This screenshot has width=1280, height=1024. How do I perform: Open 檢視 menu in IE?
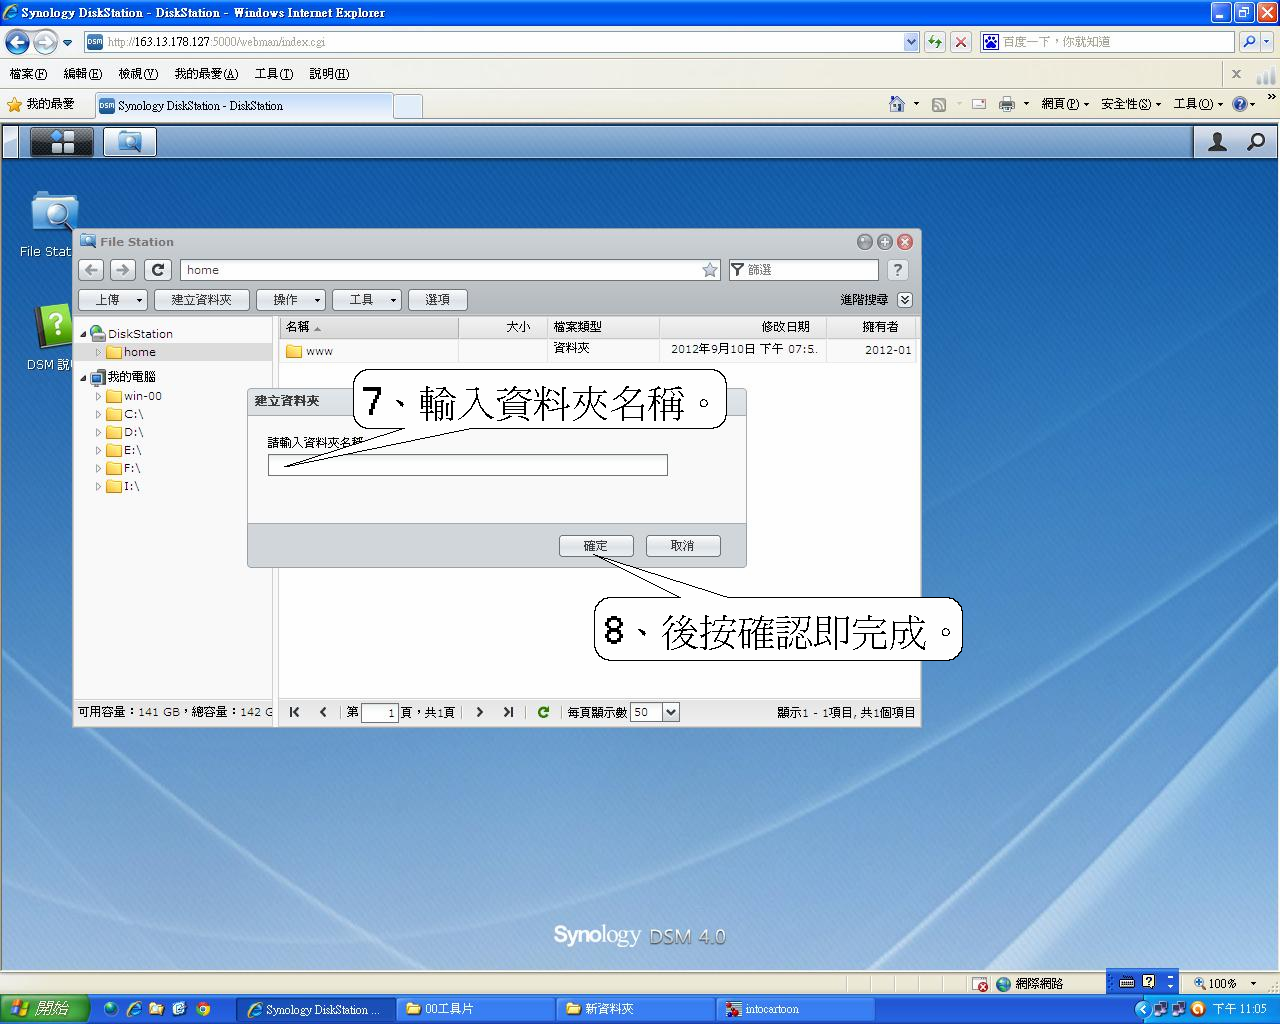click(x=138, y=74)
